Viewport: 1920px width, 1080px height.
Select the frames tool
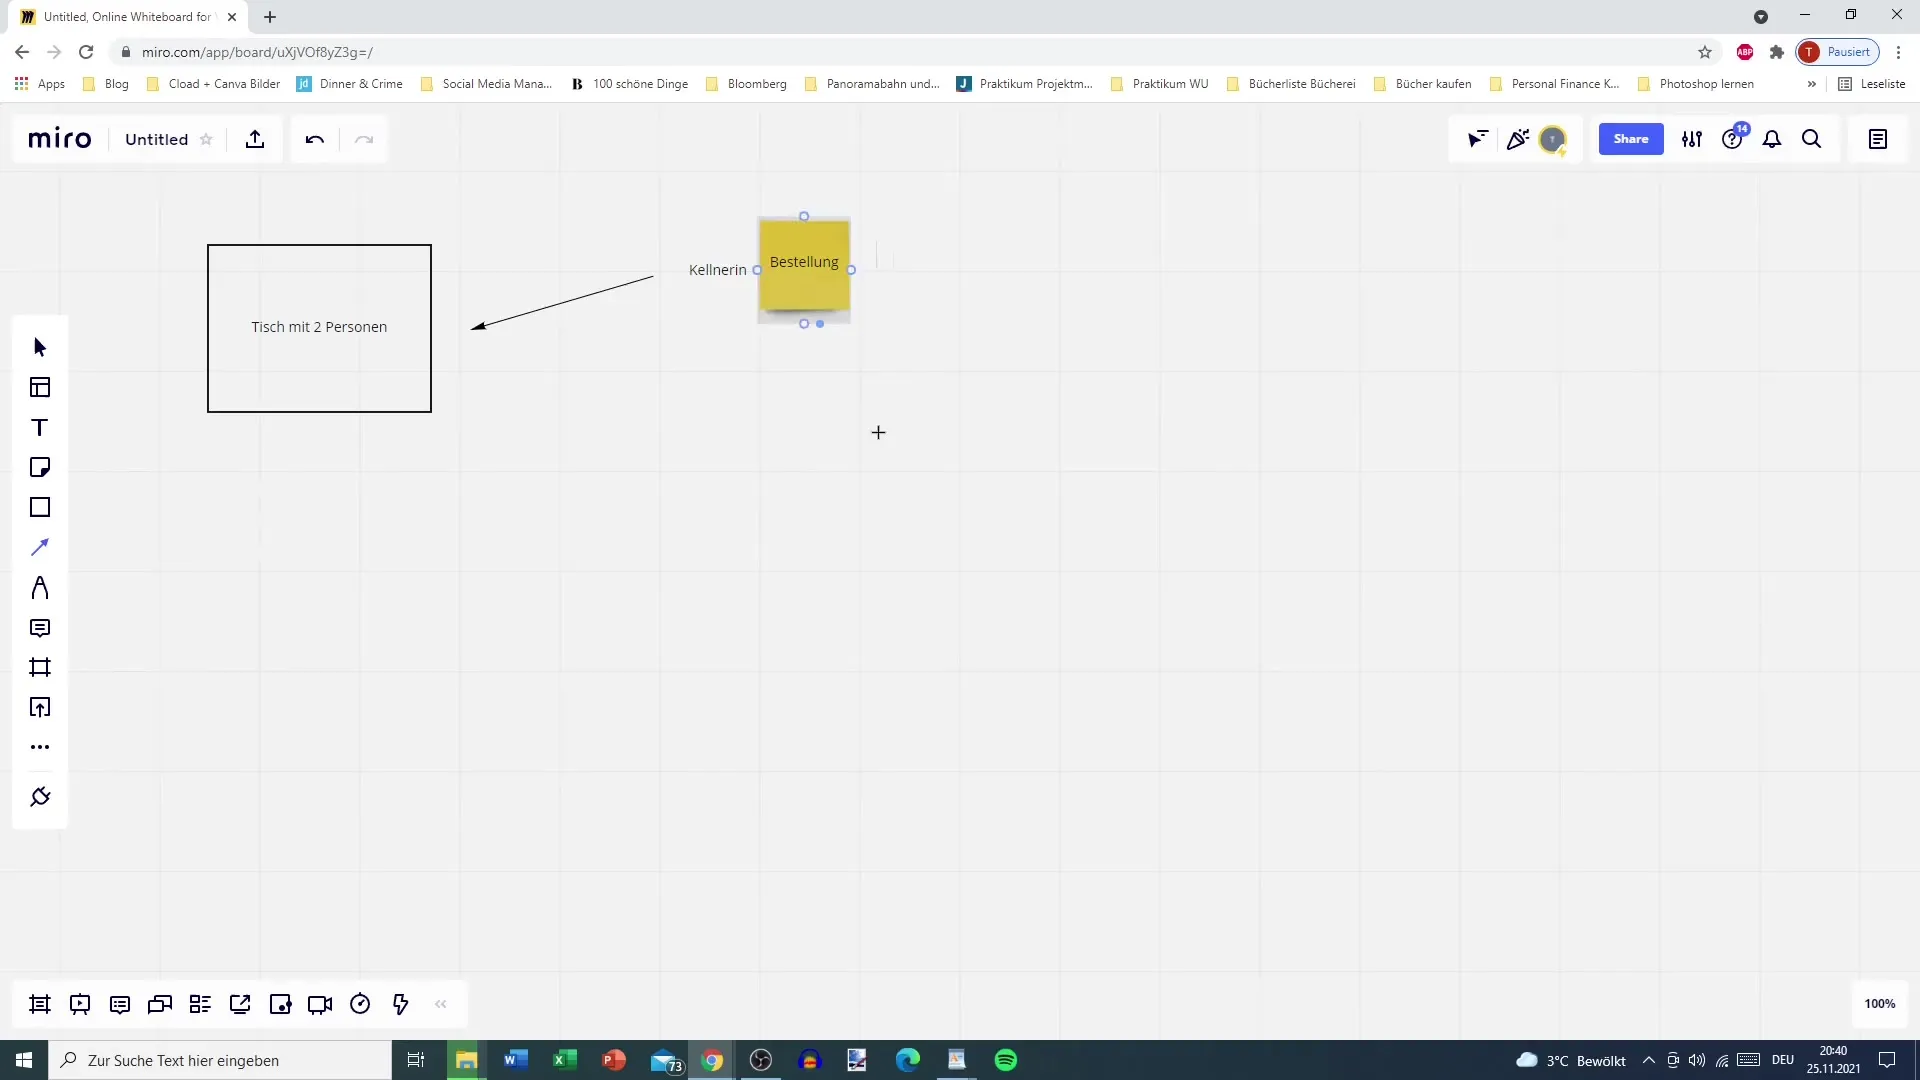coord(40,667)
